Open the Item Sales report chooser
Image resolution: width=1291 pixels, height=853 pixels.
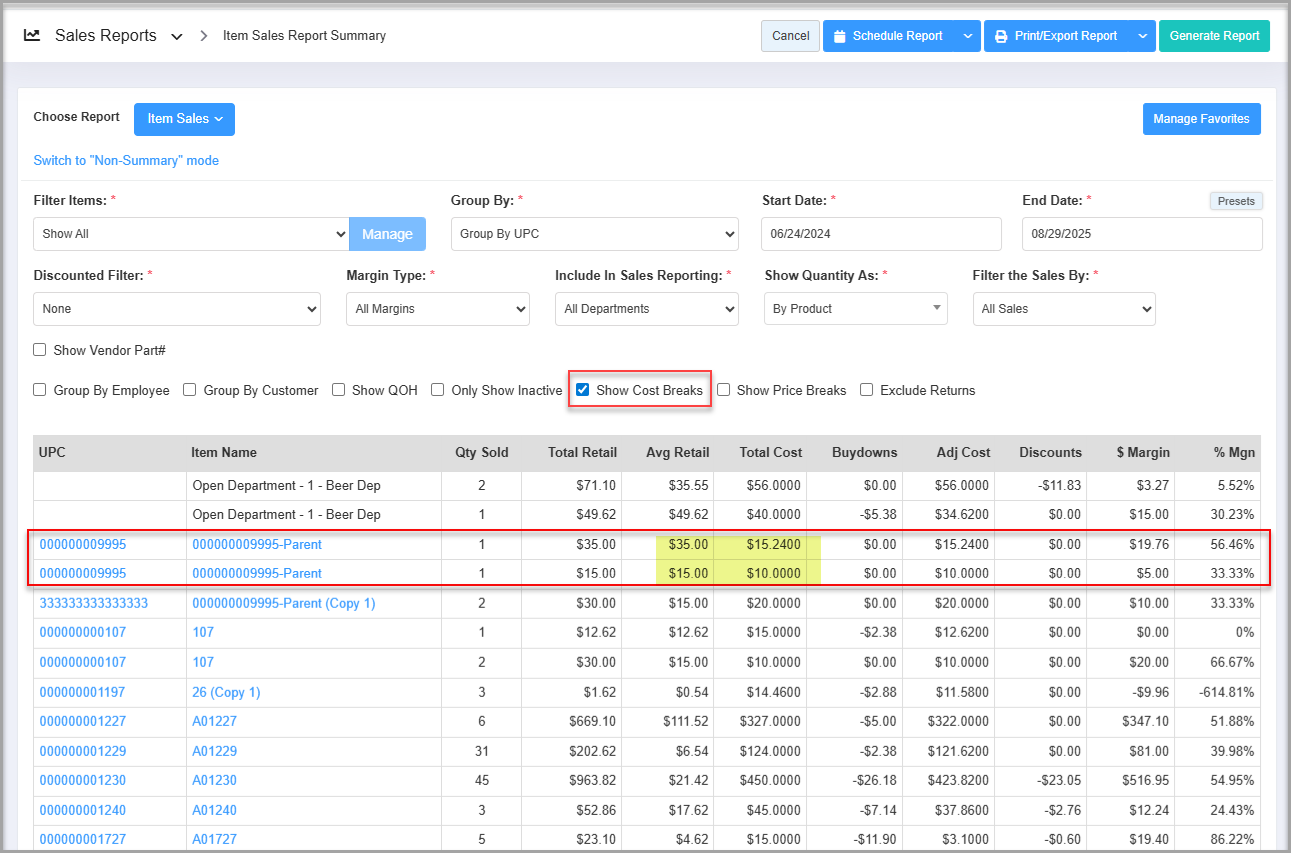(184, 118)
